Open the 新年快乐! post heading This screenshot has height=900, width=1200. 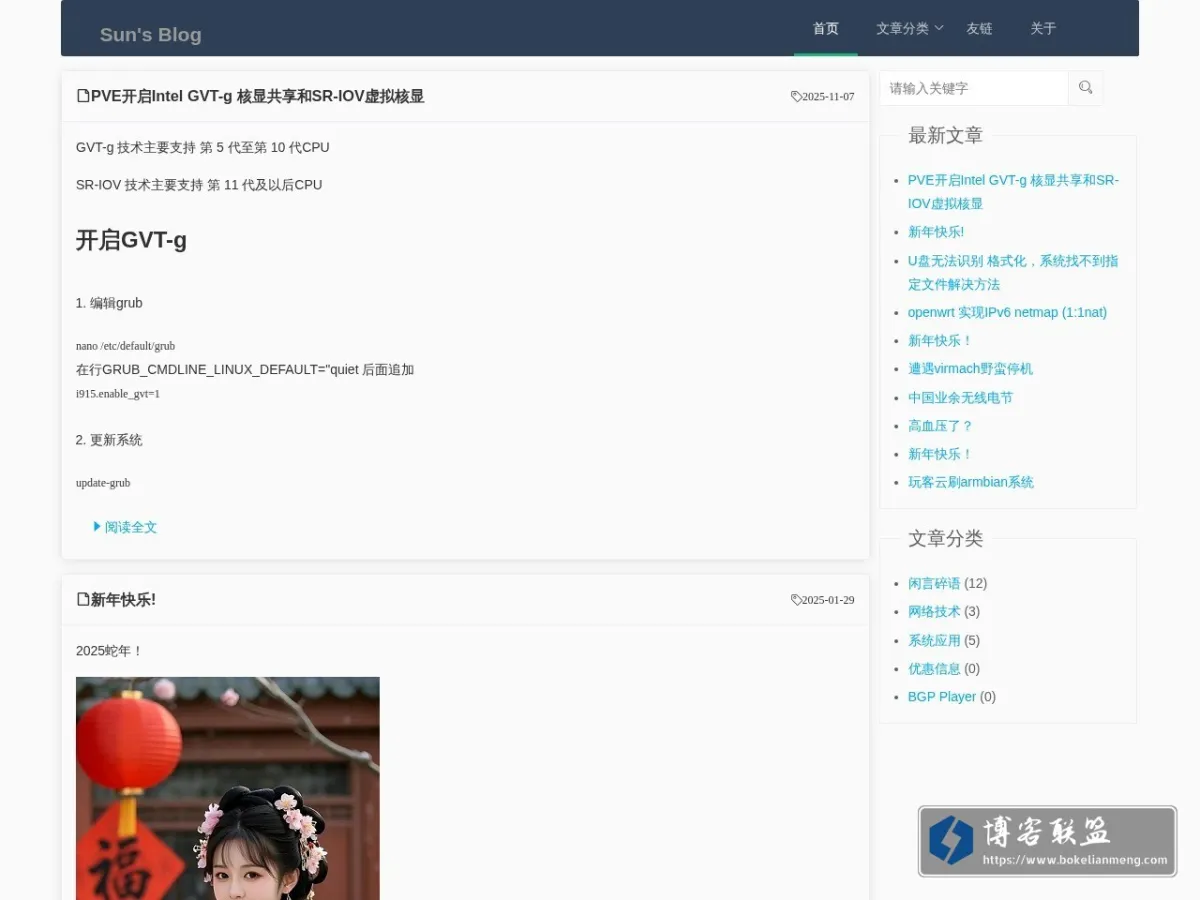(x=123, y=600)
